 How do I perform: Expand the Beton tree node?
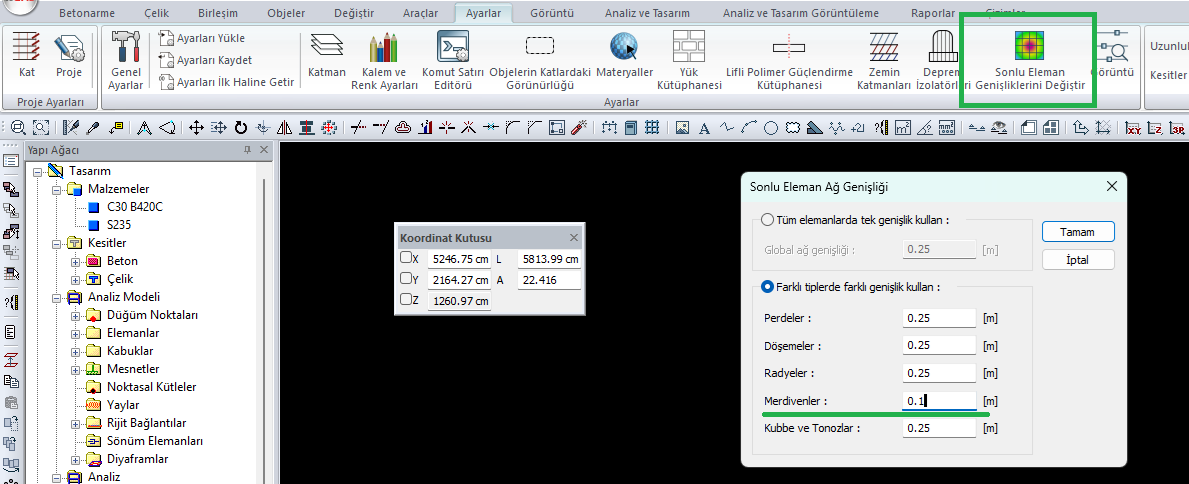click(x=75, y=262)
